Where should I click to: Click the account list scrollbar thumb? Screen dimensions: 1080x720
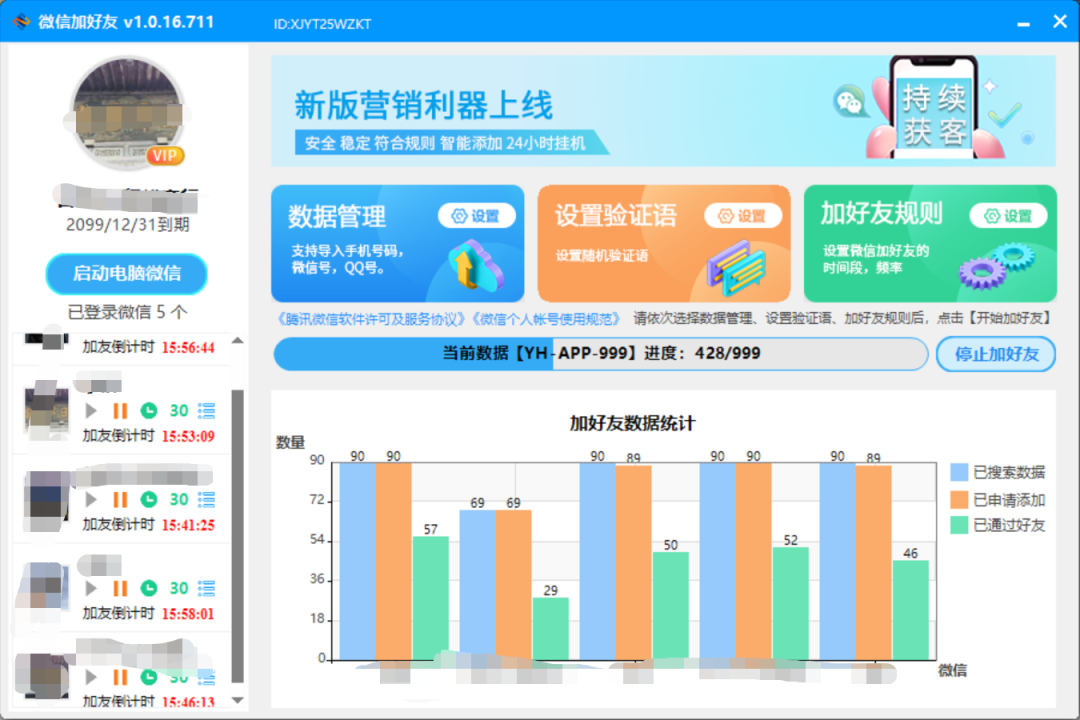(x=238, y=536)
